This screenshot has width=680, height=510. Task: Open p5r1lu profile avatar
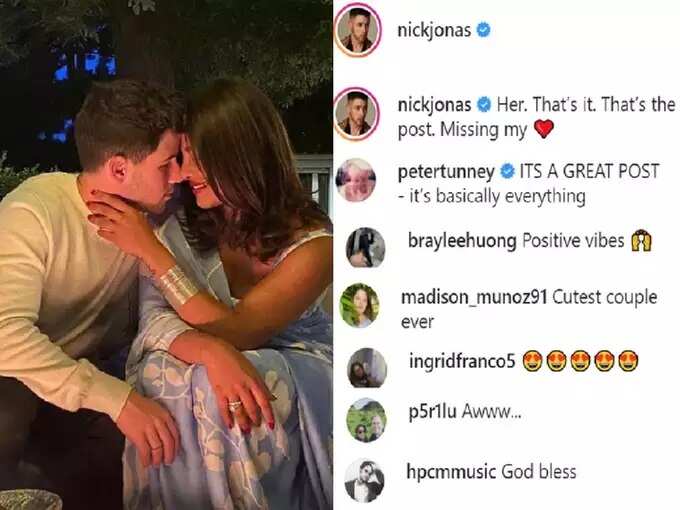point(366,421)
